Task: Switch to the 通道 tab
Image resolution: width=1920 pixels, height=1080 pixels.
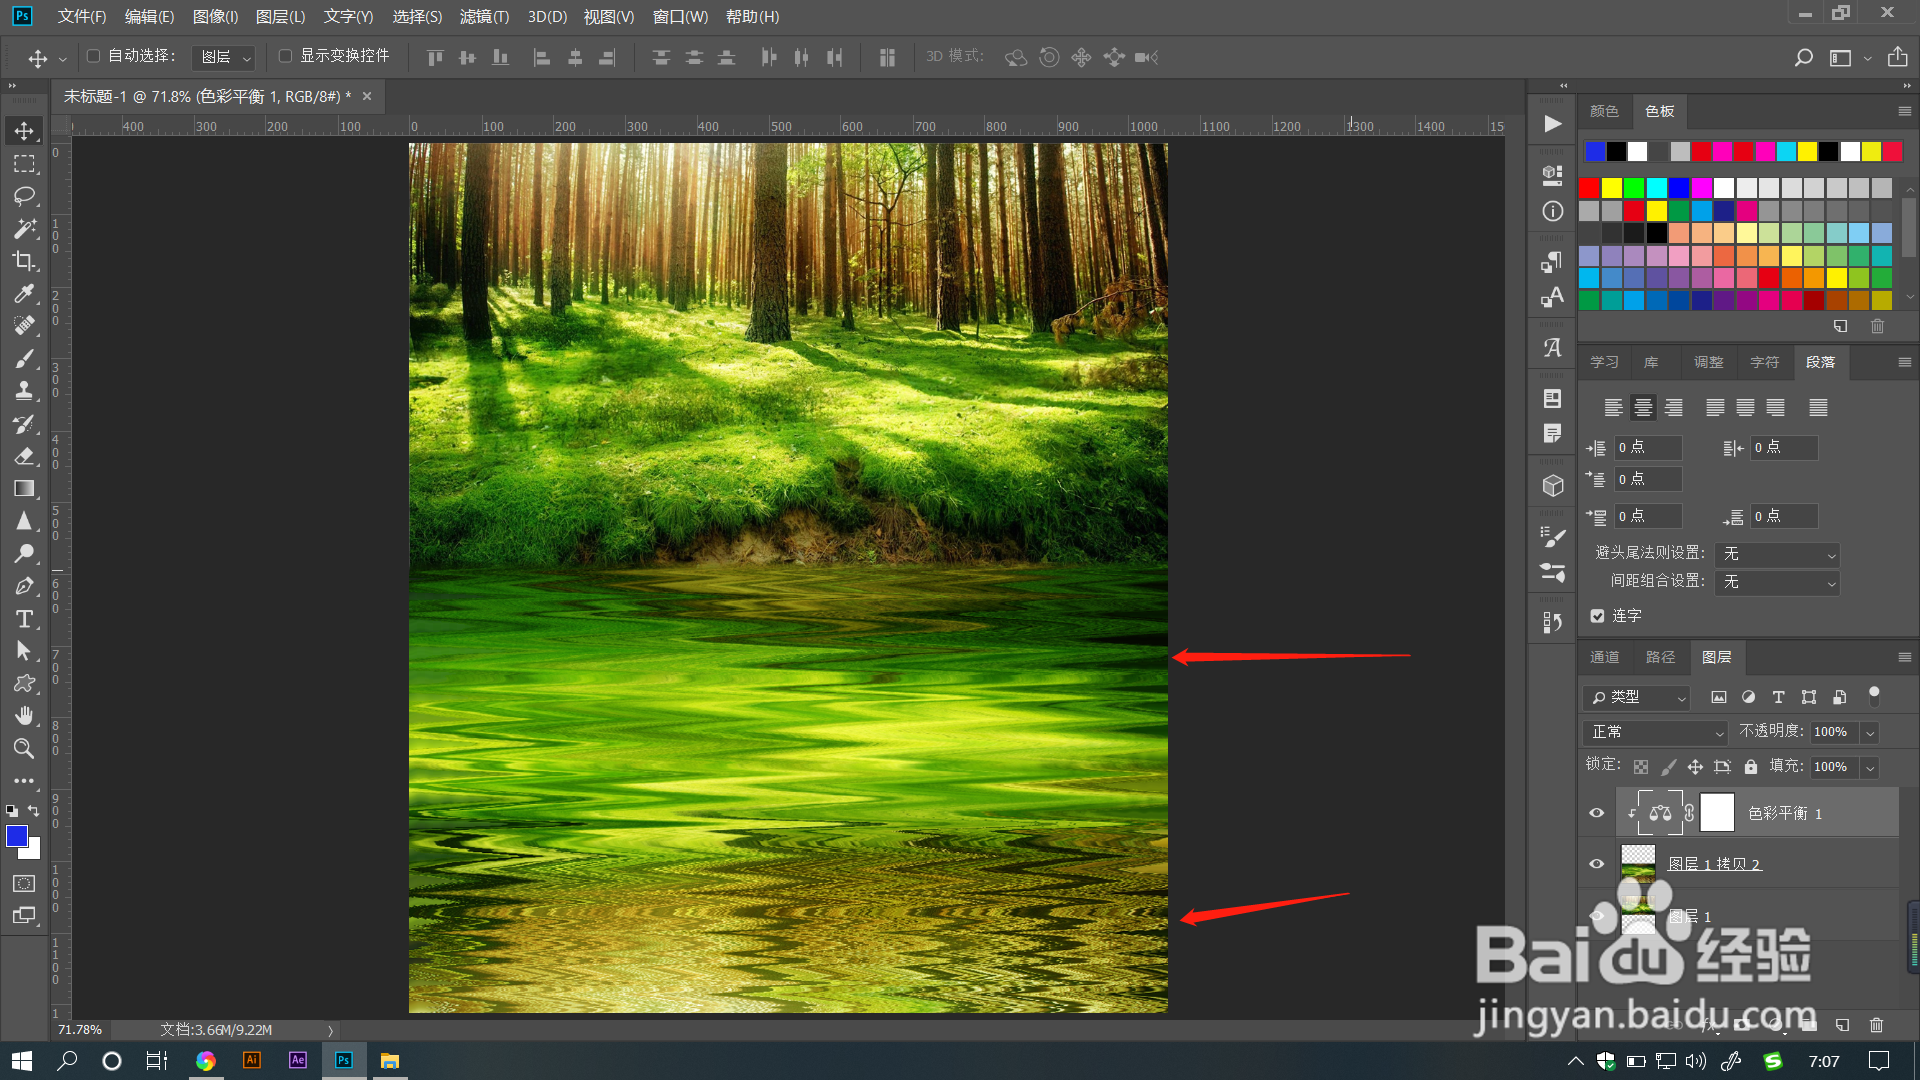Action: click(x=1604, y=657)
